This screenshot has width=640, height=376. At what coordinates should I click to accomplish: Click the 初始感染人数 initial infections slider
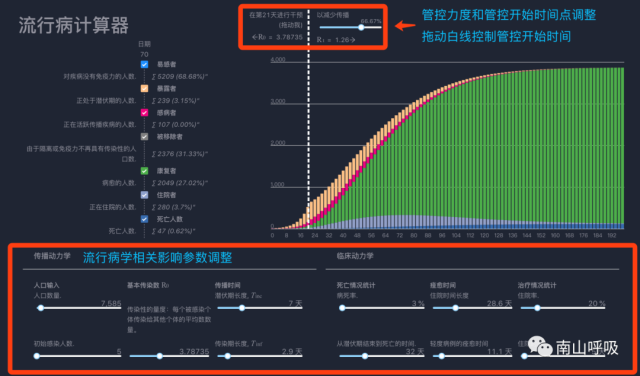coord(78,356)
